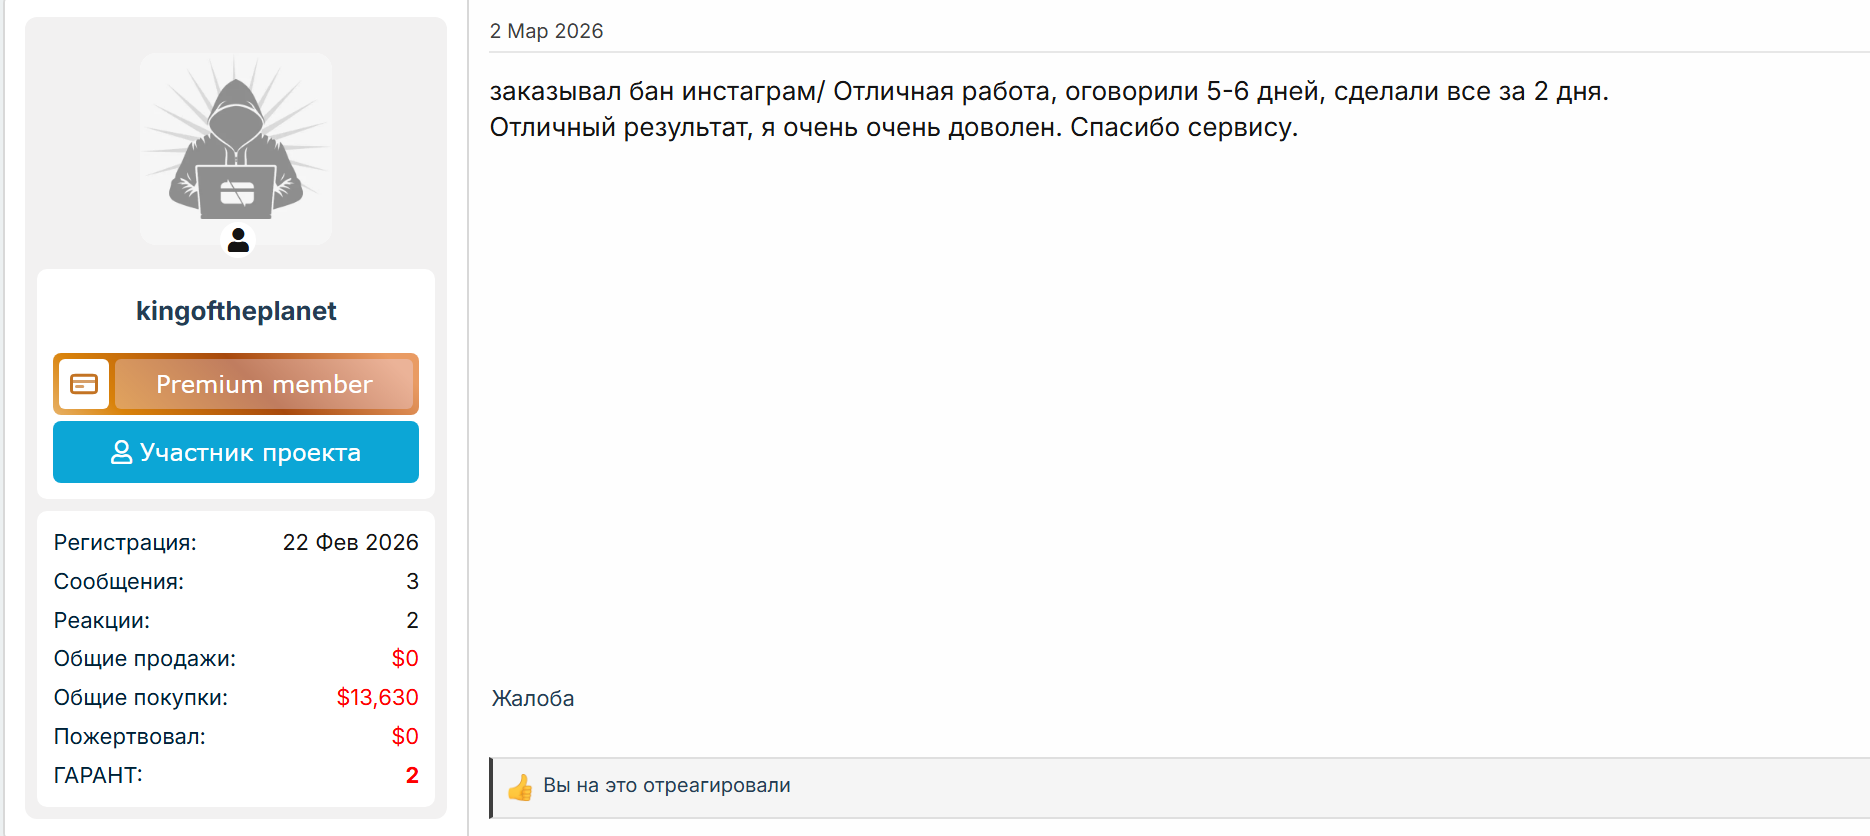Select the Premium member banner
1870x836 pixels.
(x=236, y=384)
